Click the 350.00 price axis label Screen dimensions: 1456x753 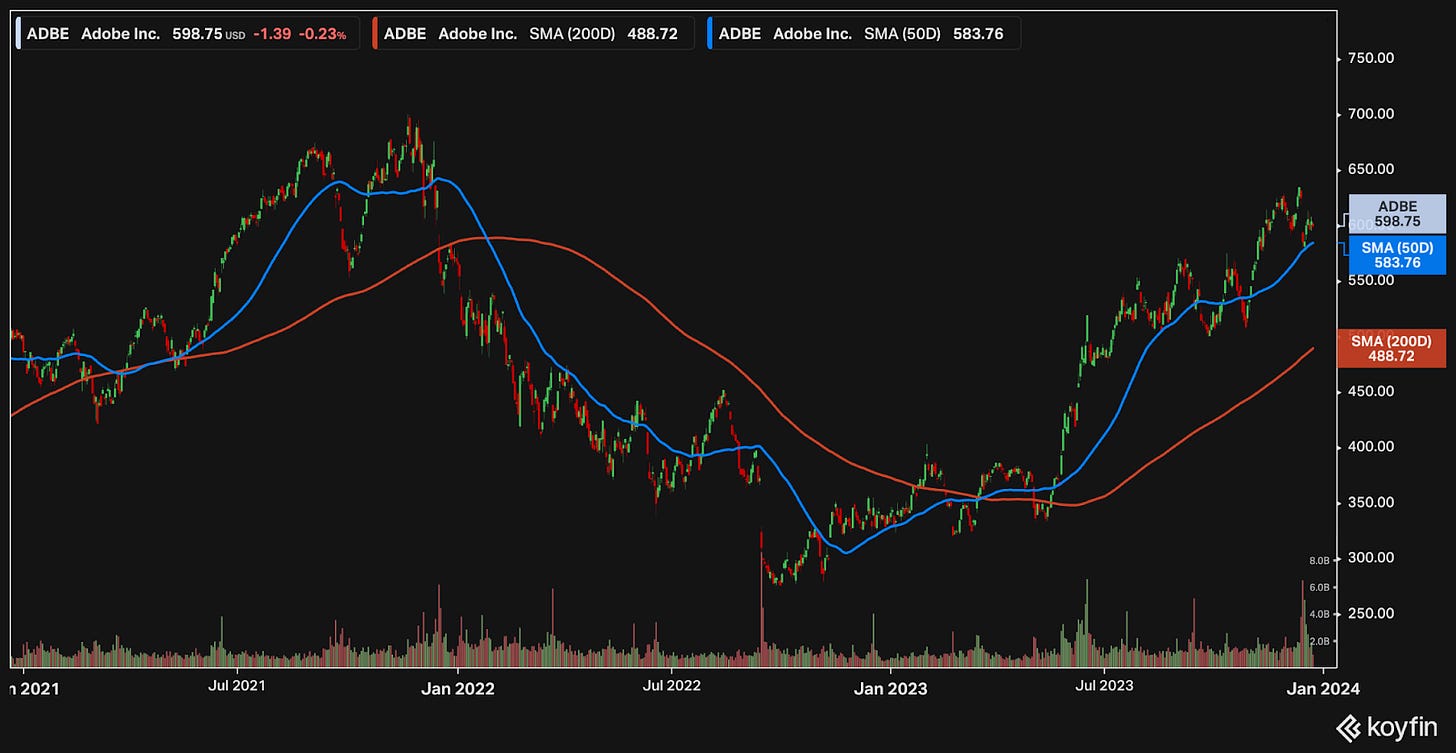click(1371, 502)
